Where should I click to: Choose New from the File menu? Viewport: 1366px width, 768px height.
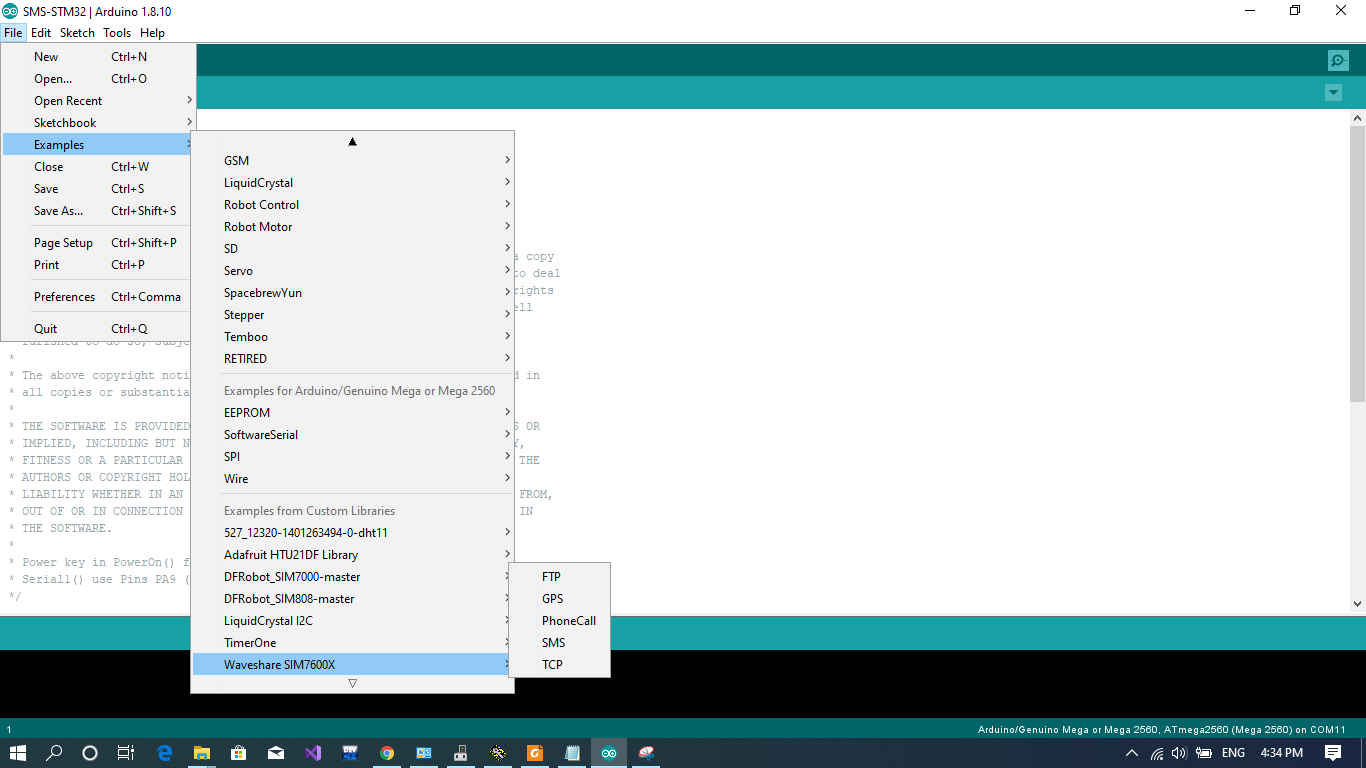coord(98,57)
